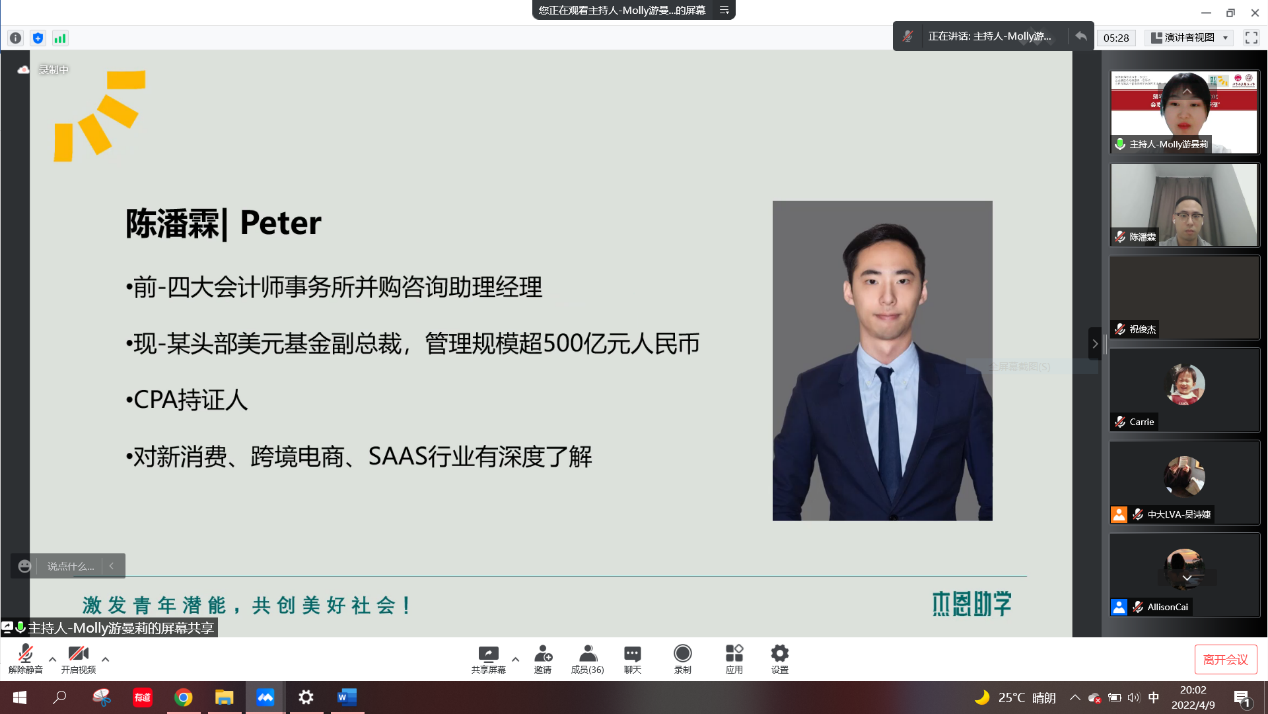Open the Invite (邀请) icon
Screen dimensions: 1268x714
click(x=542, y=659)
